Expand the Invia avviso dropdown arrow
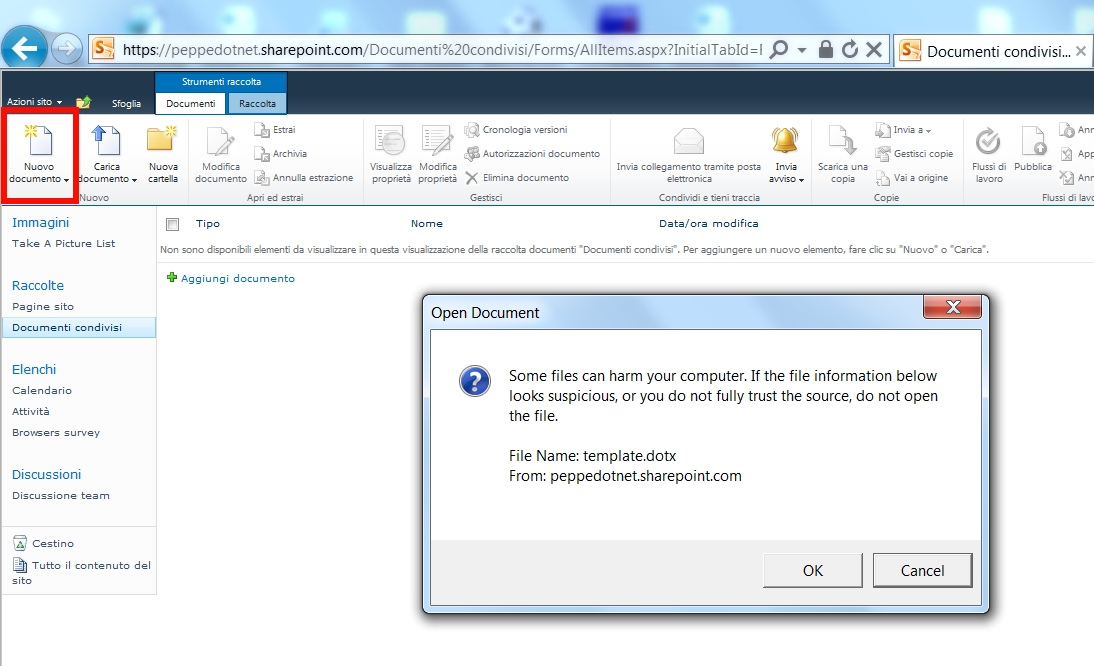This screenshot has height=666, width=1094. [x=802, y=180]
